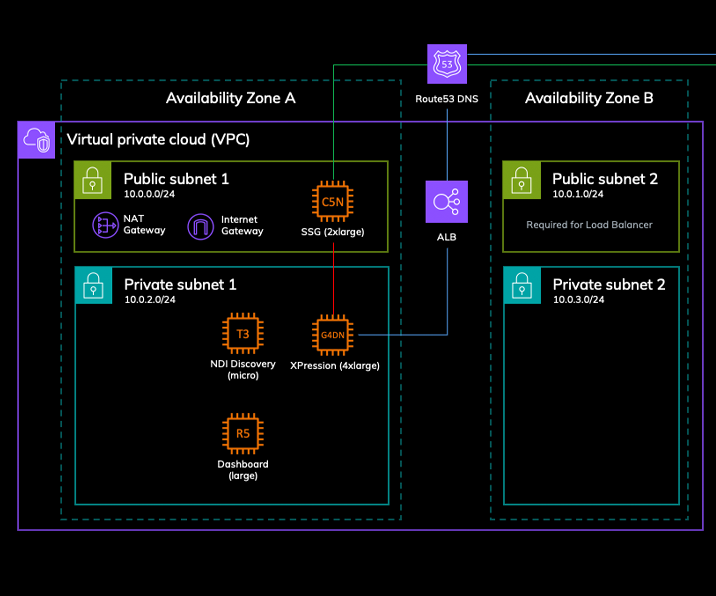Image resolution: width=716 pixels, height=596 pixels.
Task: Select the XPression (4xlarge) caption
Action: (334, 366)
